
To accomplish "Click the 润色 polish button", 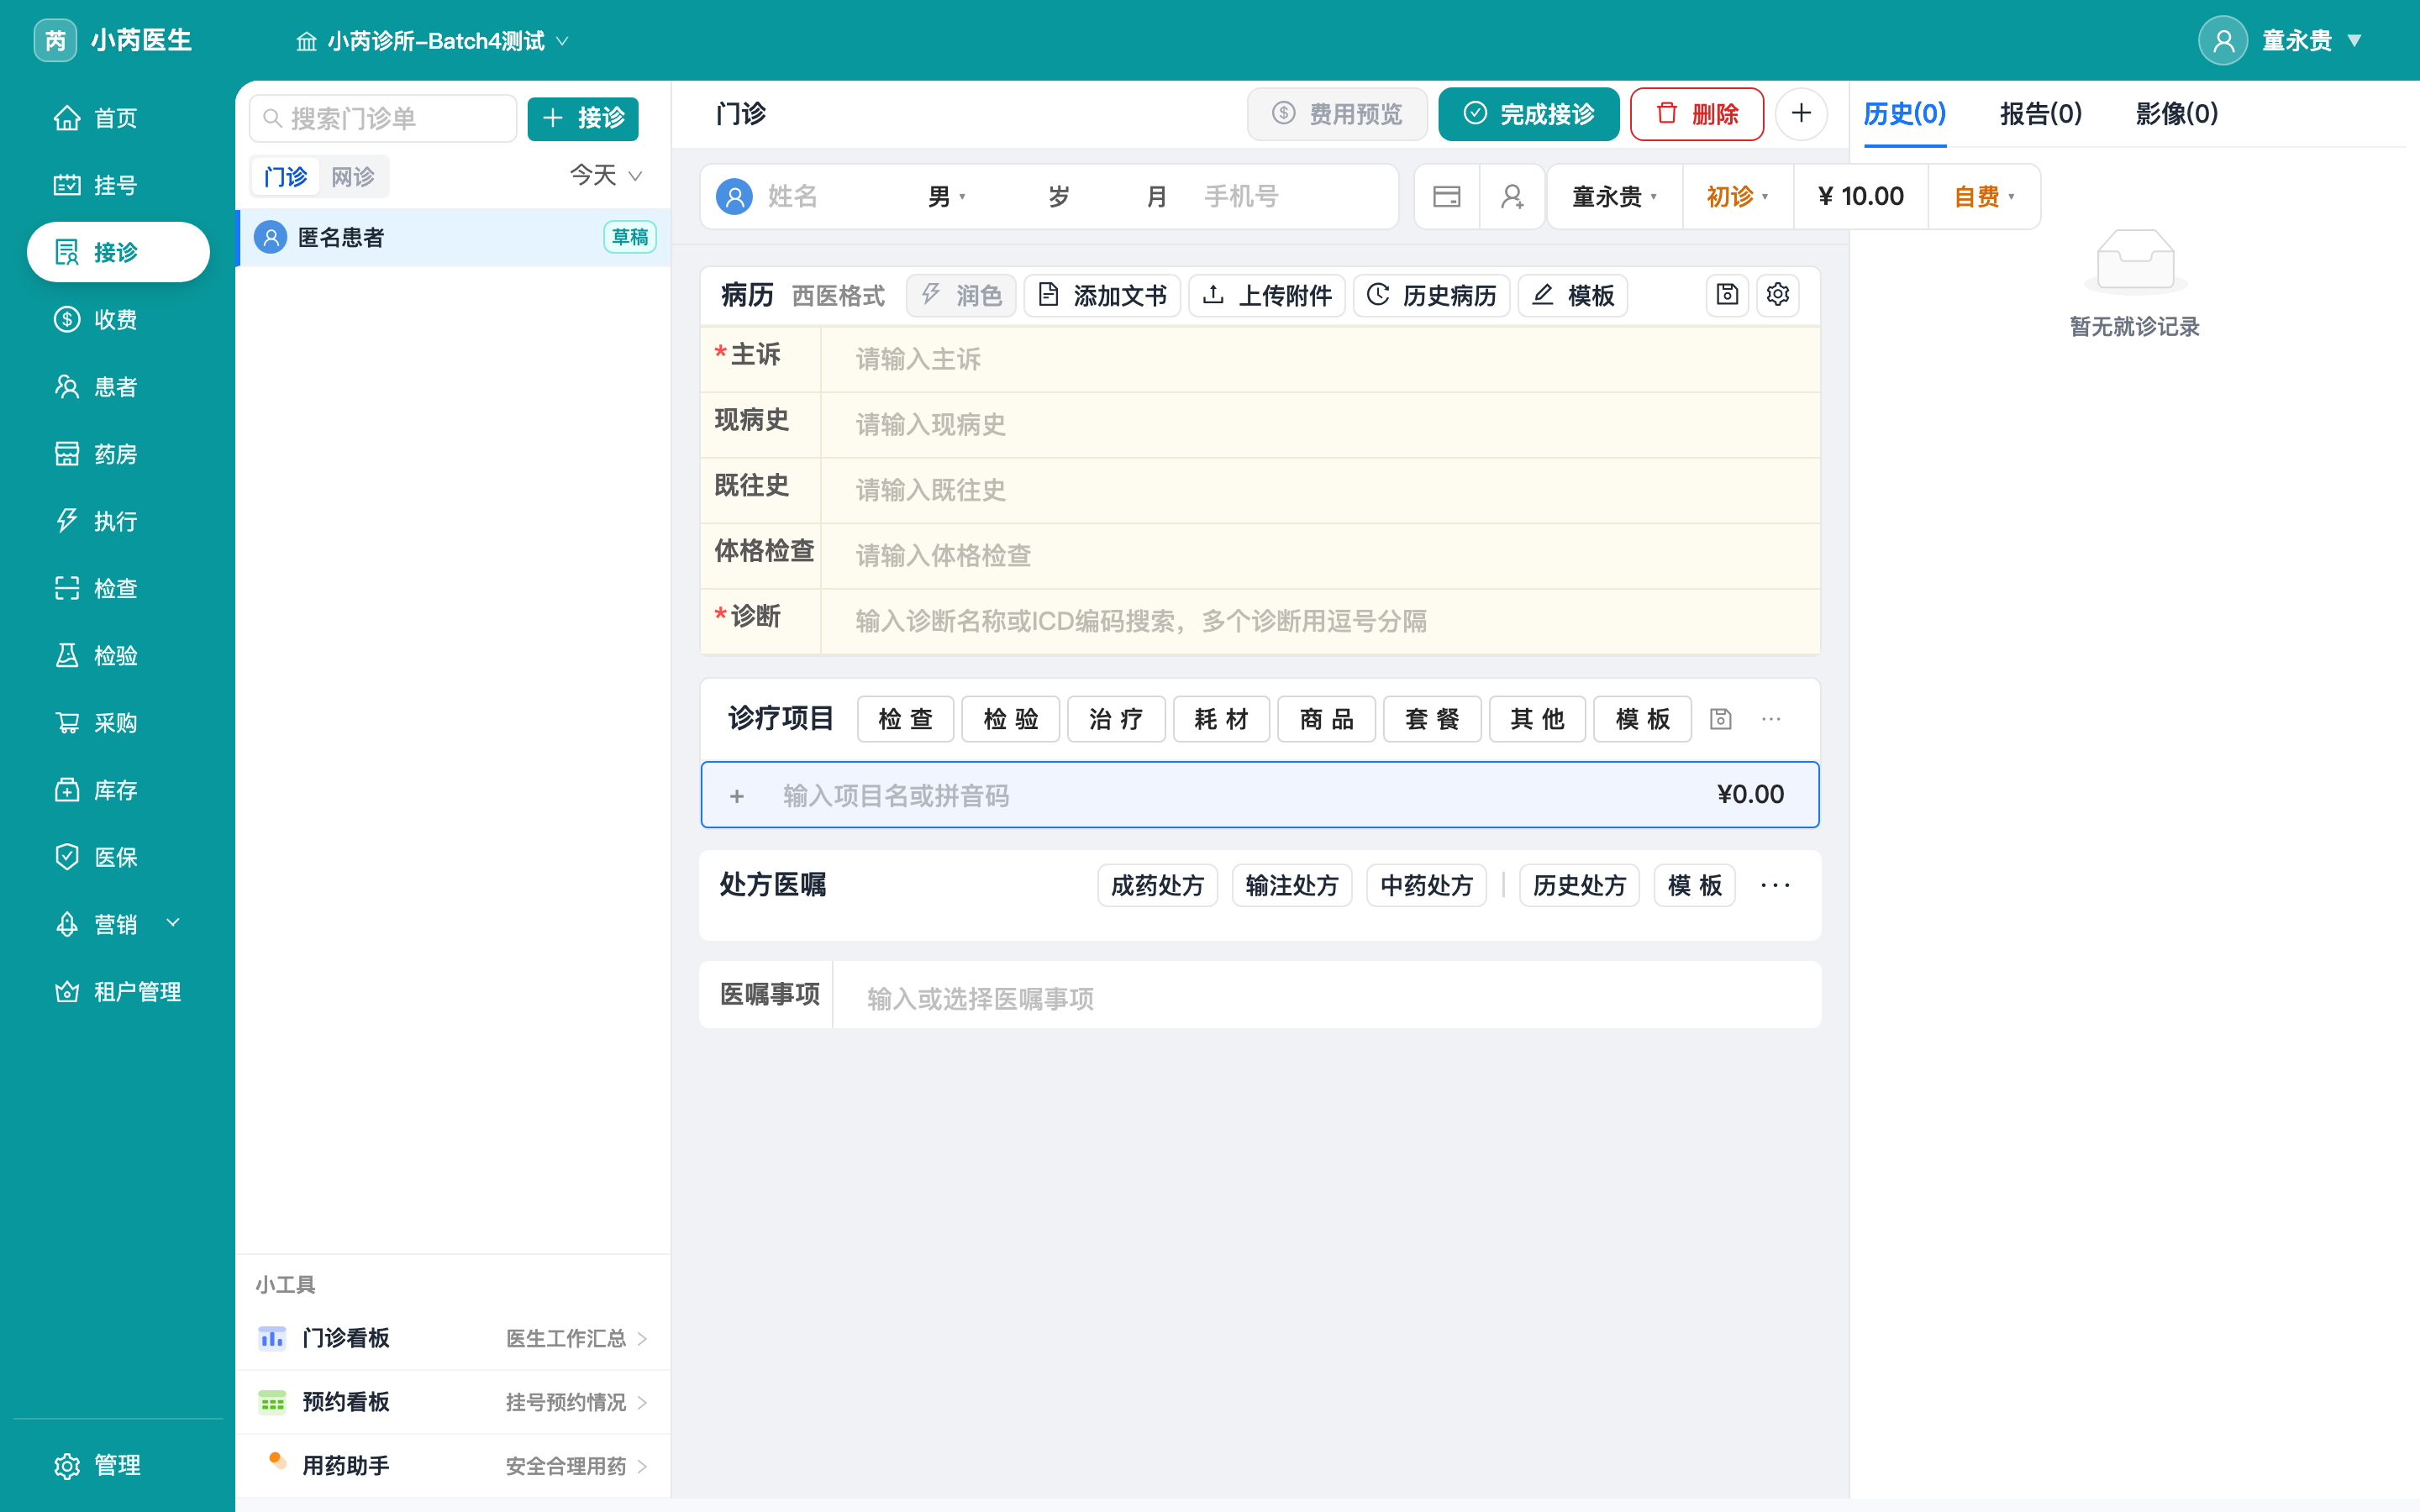I will [961, 296].
